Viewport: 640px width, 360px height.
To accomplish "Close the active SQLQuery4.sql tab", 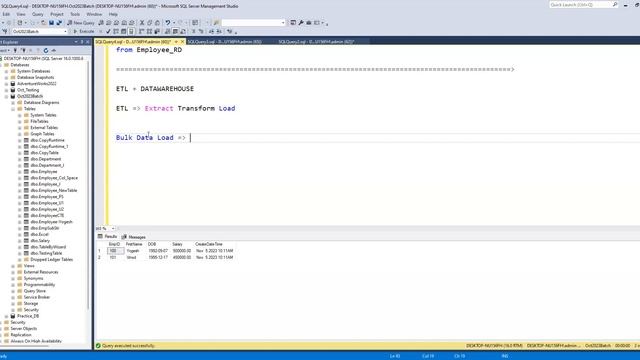I will point(182,42).
